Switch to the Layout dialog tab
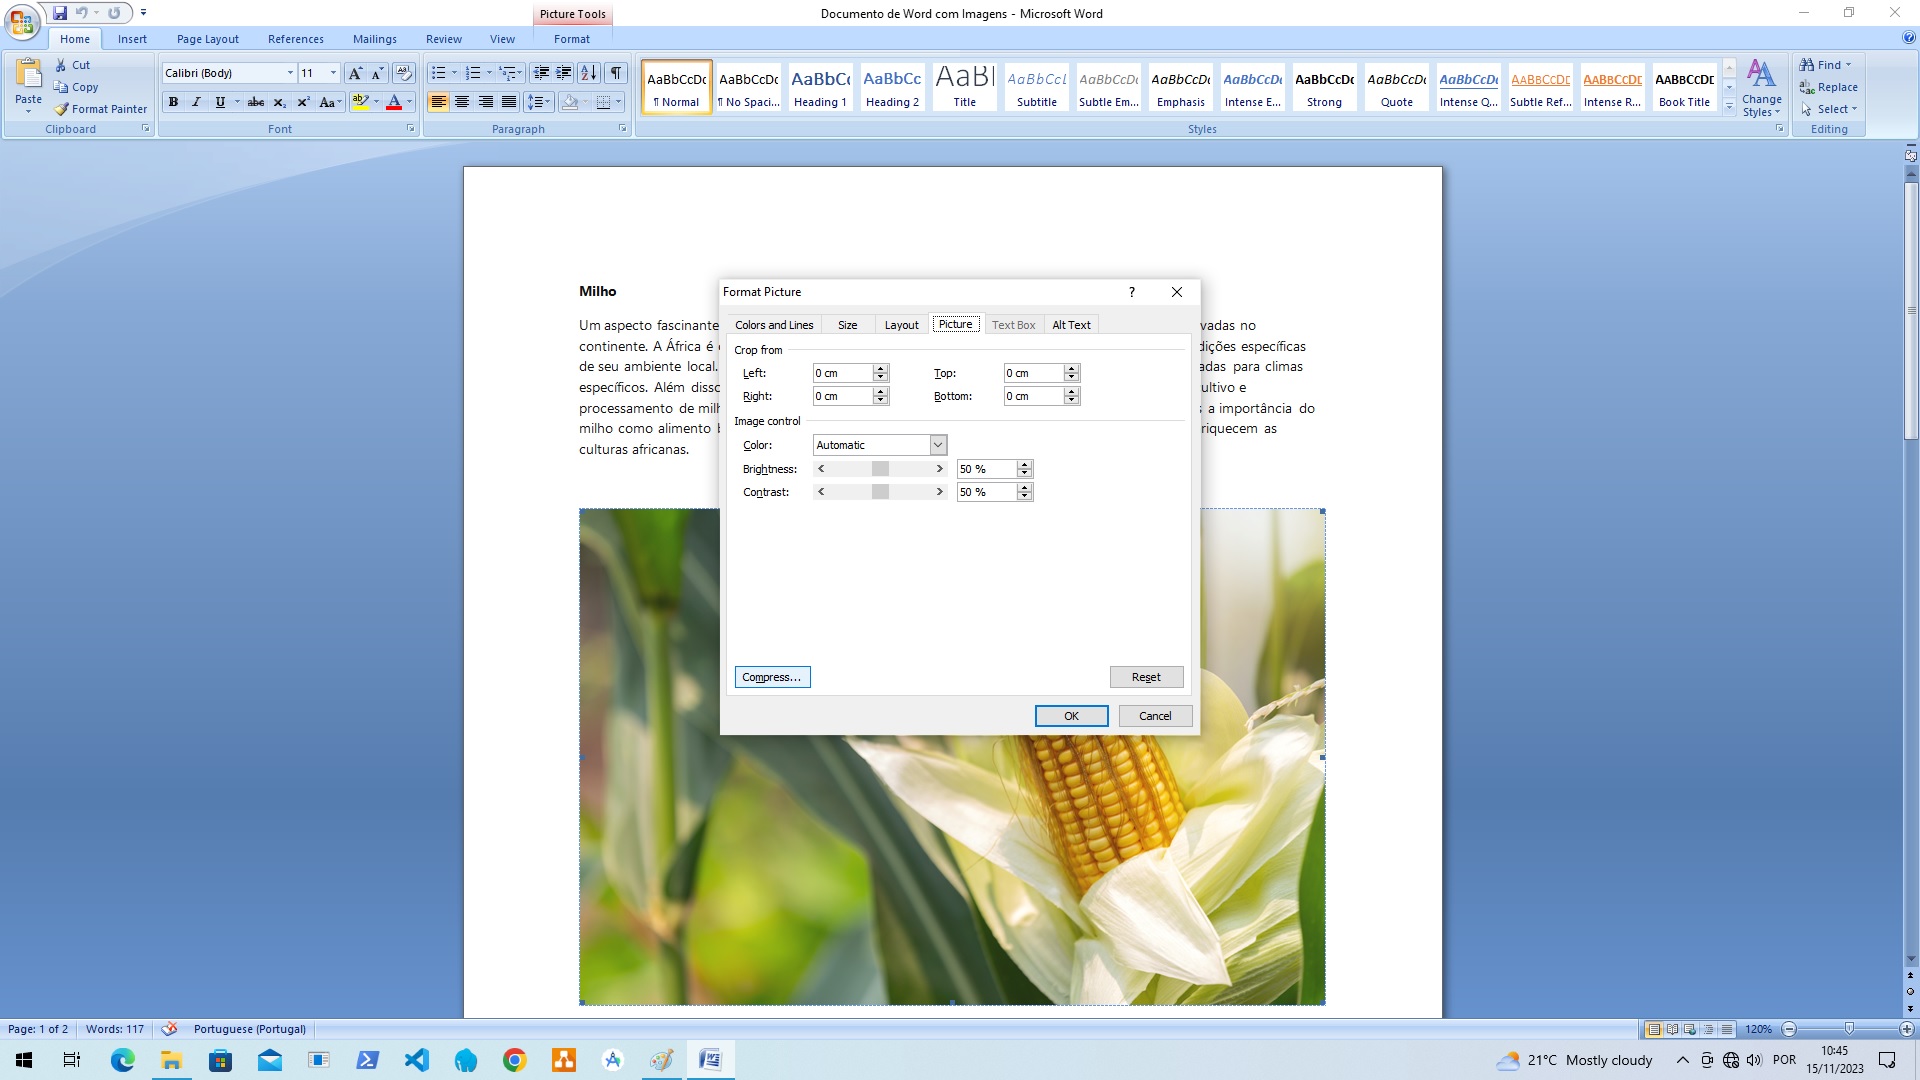Screen dimensions: 1920x1080 [x=901, y=325]
